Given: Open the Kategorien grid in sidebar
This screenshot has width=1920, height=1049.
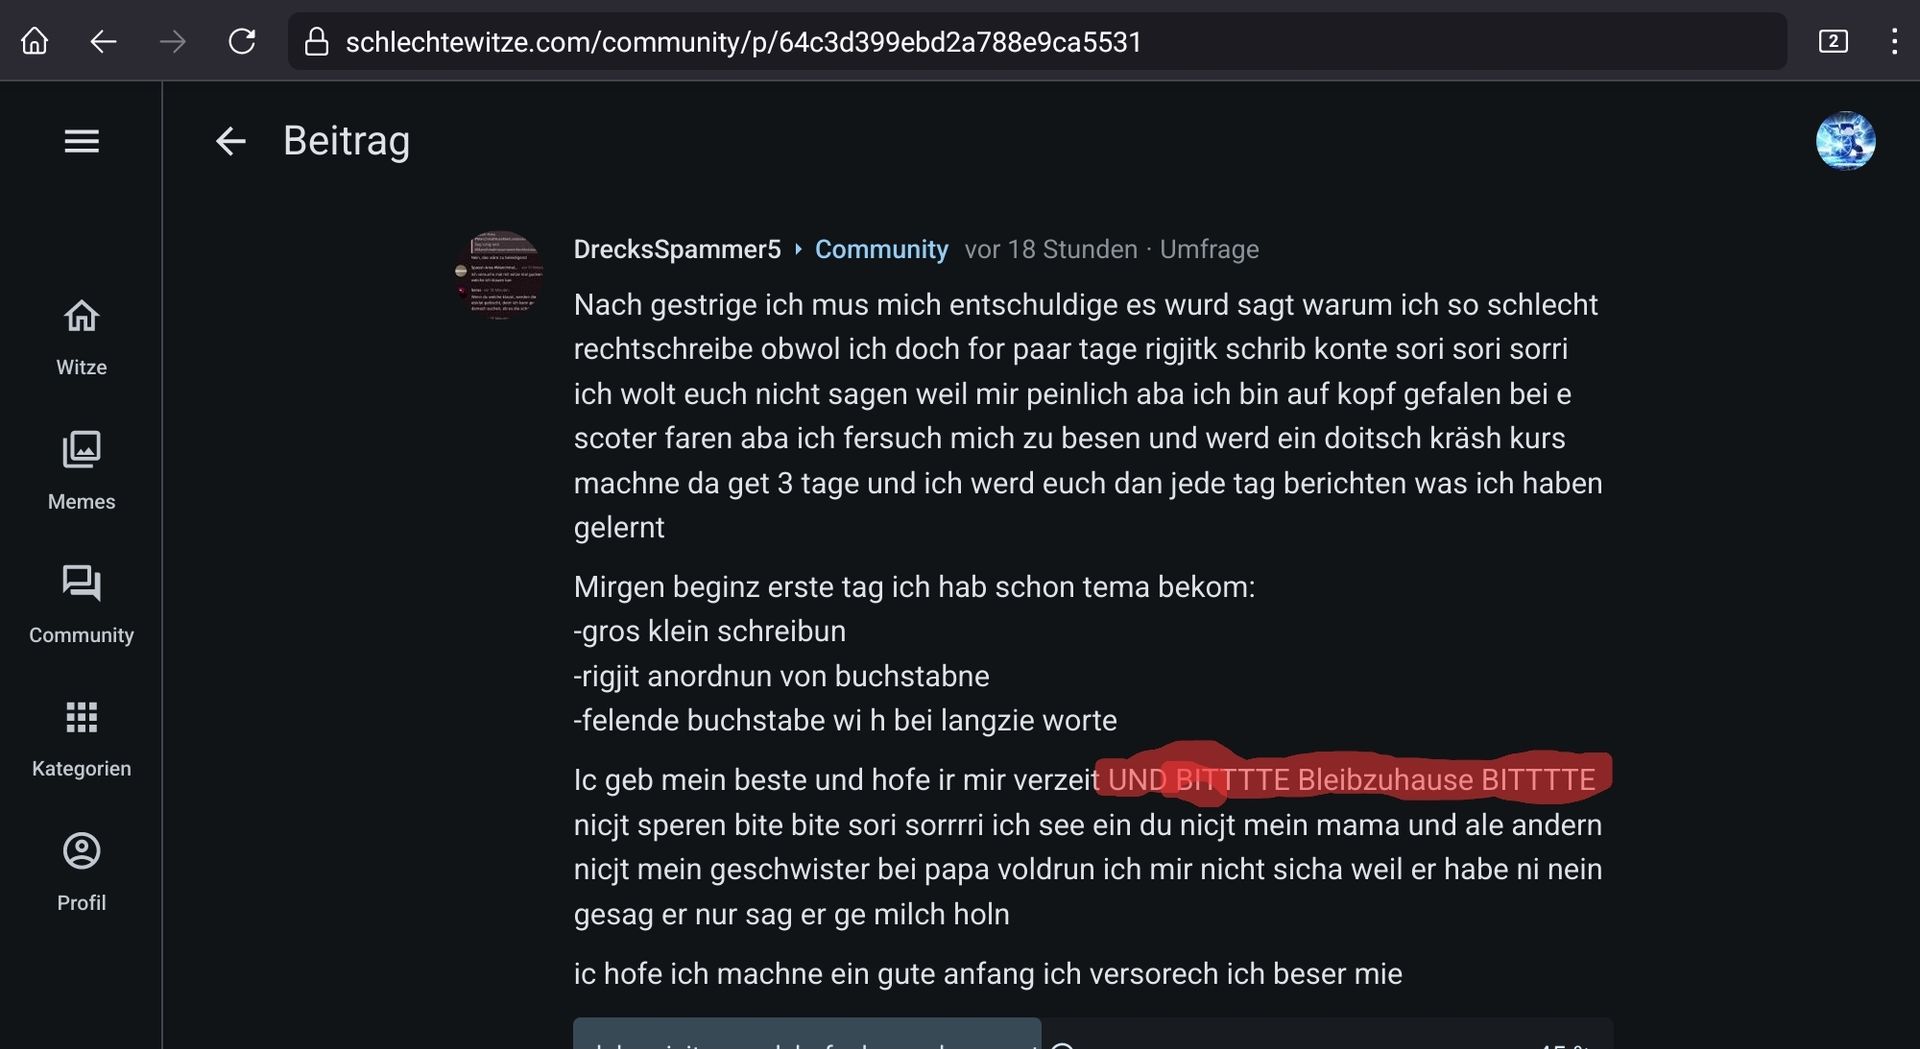Looking at the screenshot, I should pyautogui.click(x=81, y=739).
